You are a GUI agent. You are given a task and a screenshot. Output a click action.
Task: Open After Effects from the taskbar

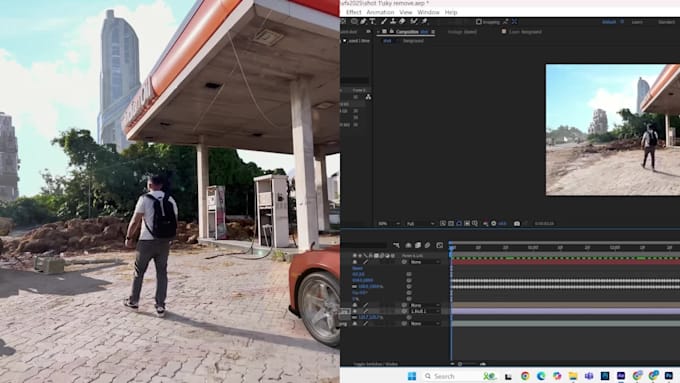pos(621,376)
